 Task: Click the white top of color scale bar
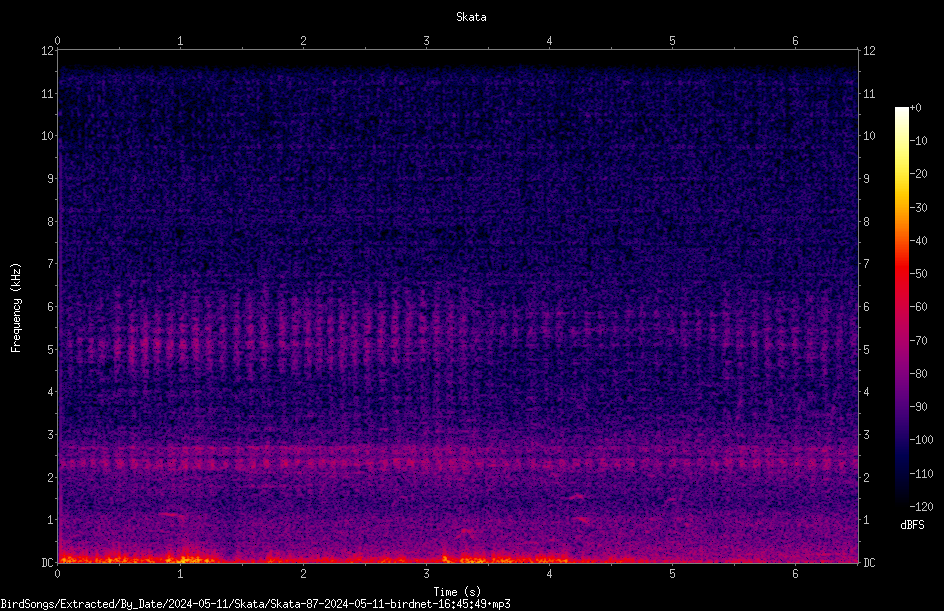(x=901, y=112)
